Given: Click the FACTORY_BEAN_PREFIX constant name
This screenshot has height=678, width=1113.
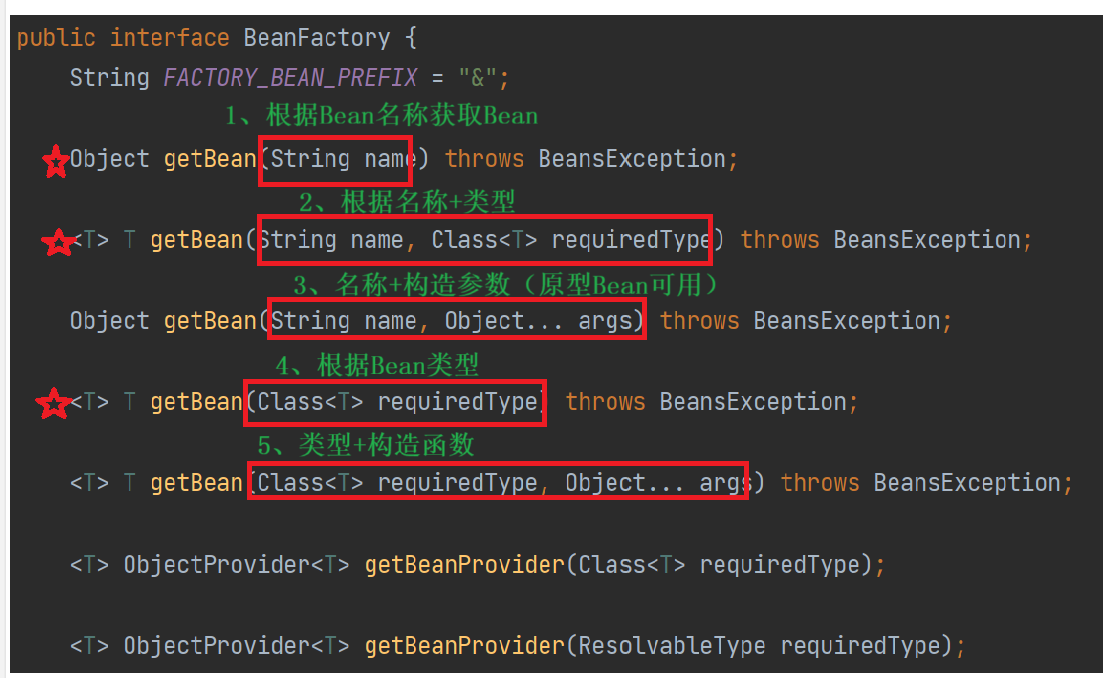Looking at the screenshot, I should pyautogui.click(x=290, y=77).
